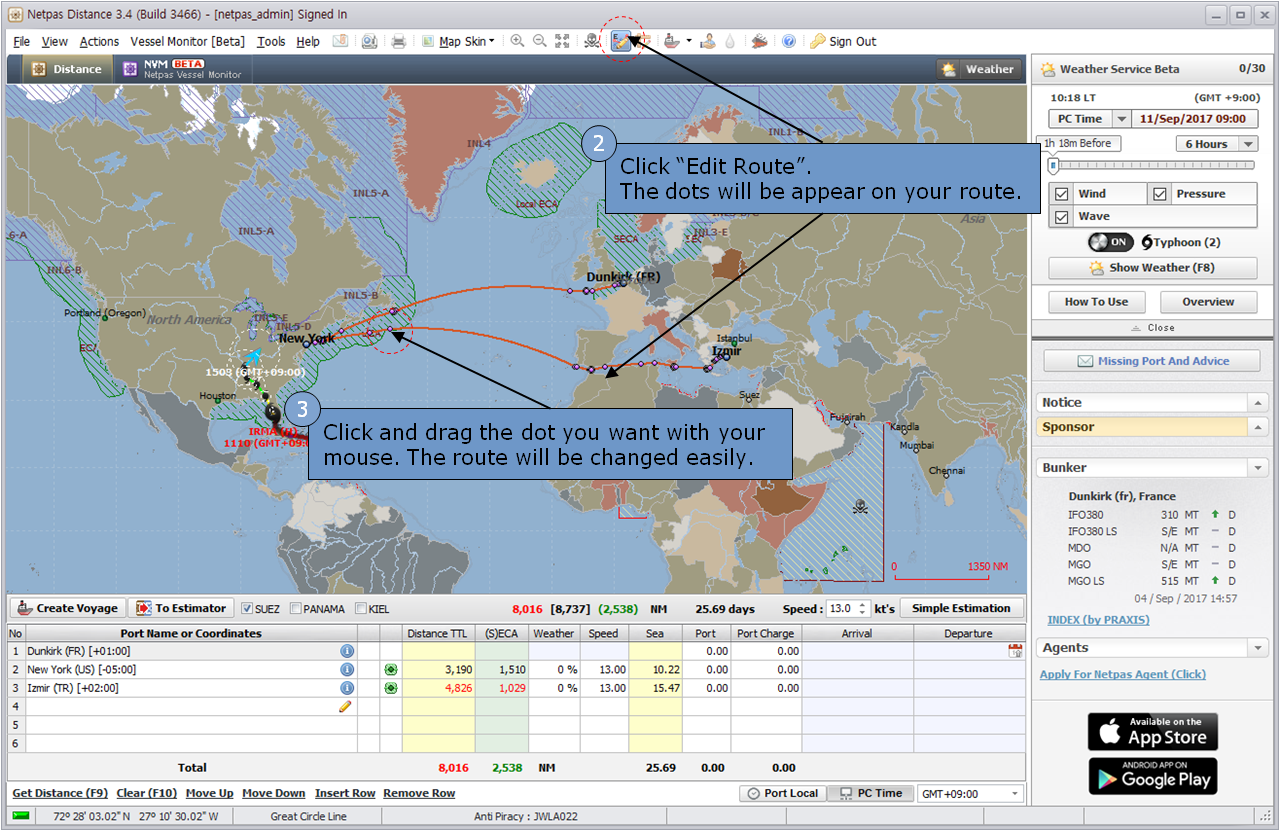Click green route icon in Izmir row
Screen dimensions: 1280x831
click(391, 688)
